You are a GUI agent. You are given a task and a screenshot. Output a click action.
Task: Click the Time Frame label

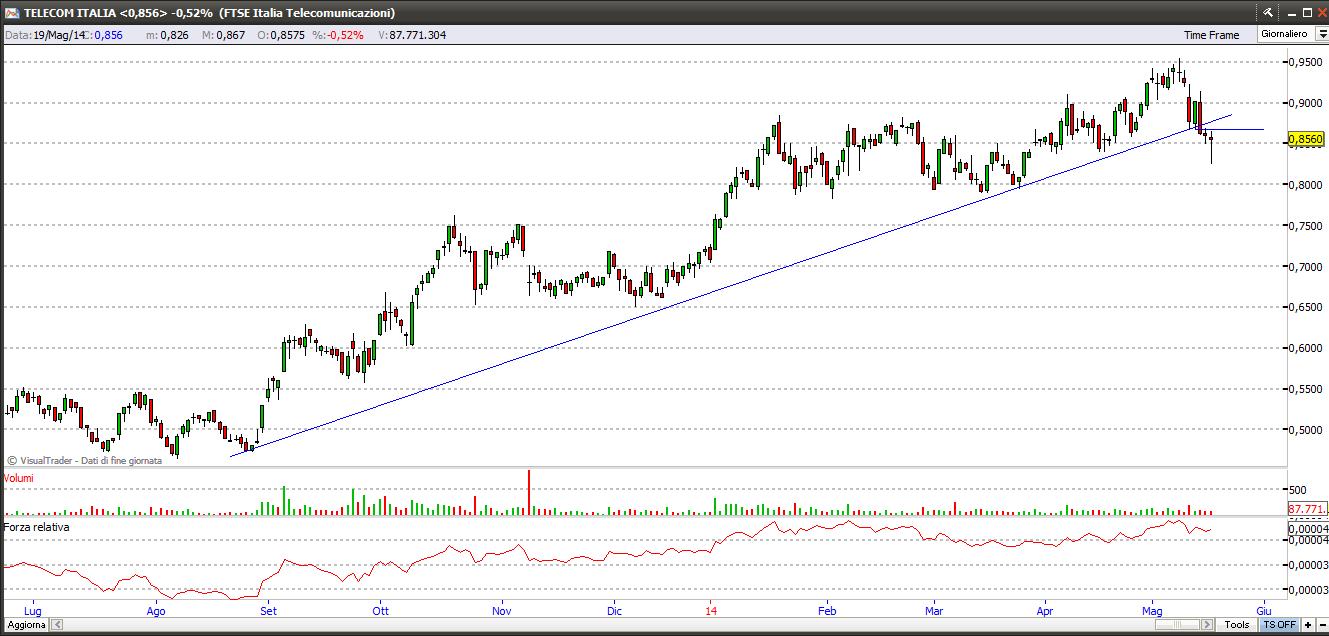(1211, 35)
